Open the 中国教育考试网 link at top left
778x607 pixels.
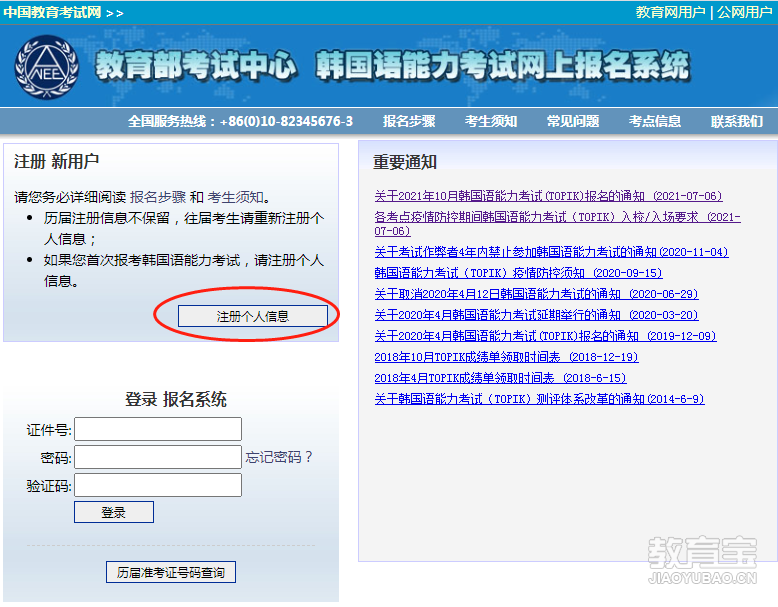pyautogui.click(x=52, y=12)
